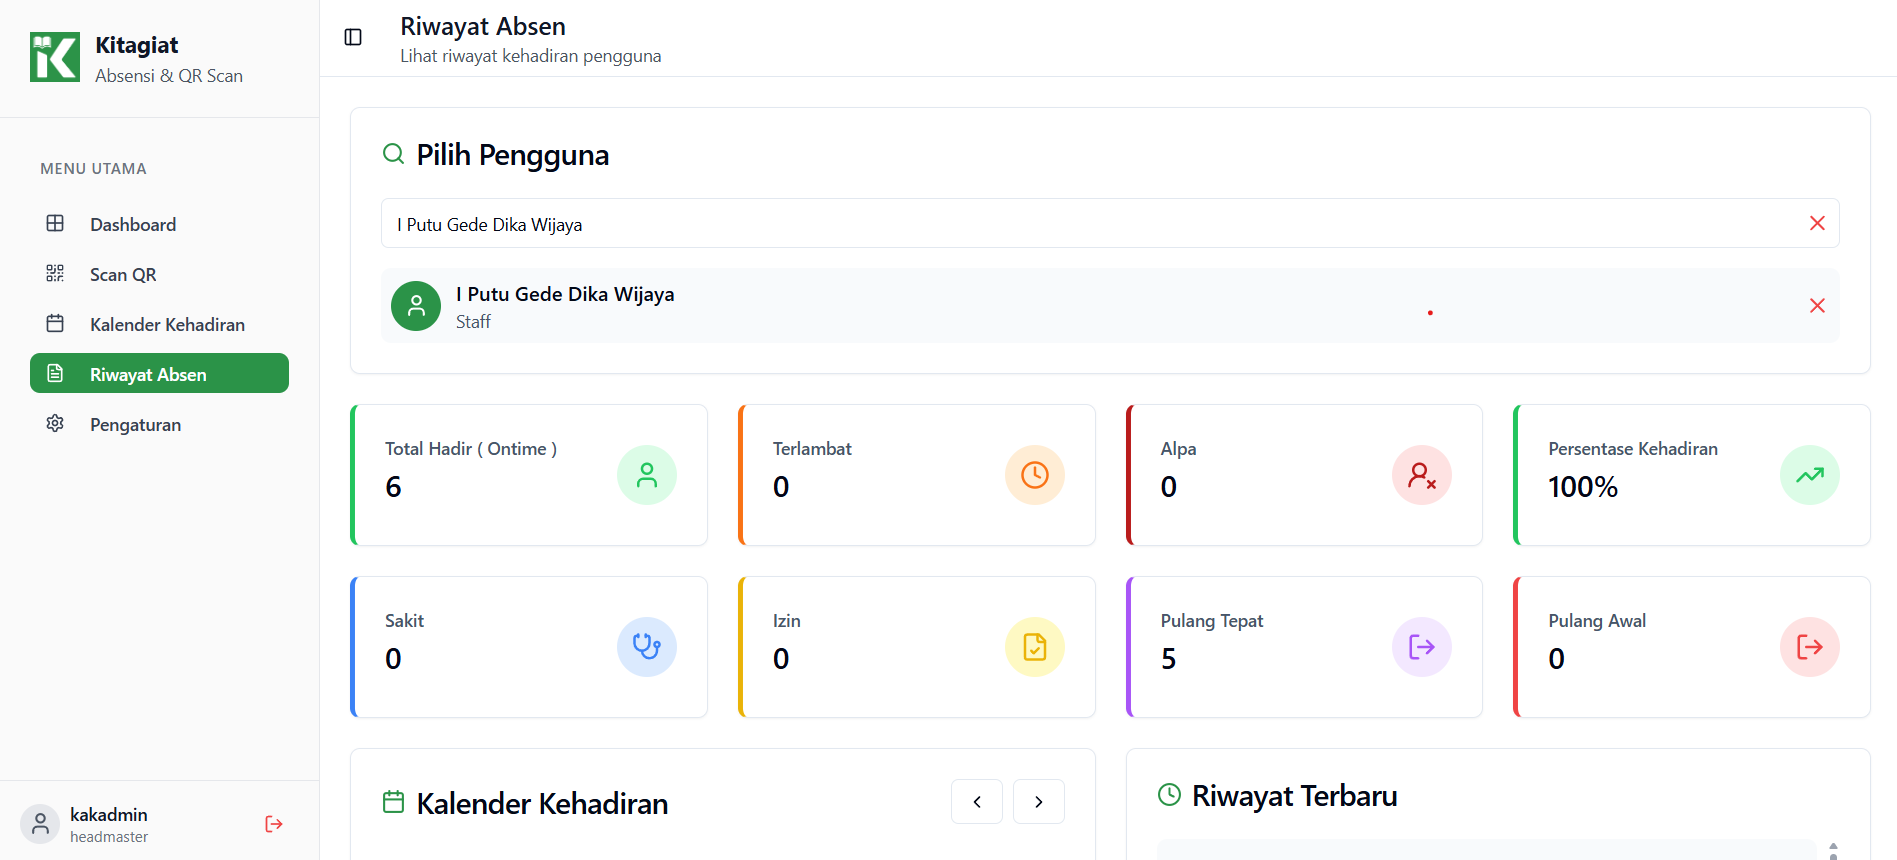Image resolution: width=1897 pixels, height=860 pixels.
Task: Clear the search field with red X
Action: (1817, 223)
